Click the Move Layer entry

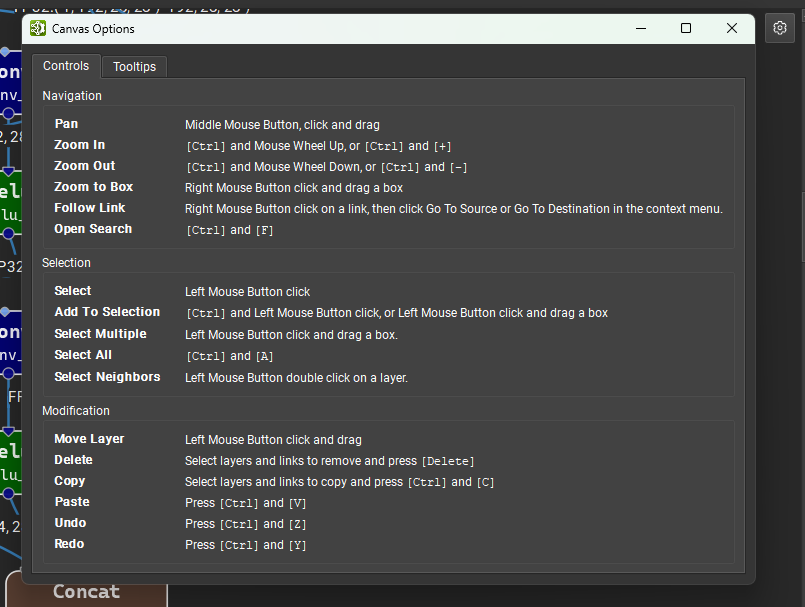tap(89, 438)
